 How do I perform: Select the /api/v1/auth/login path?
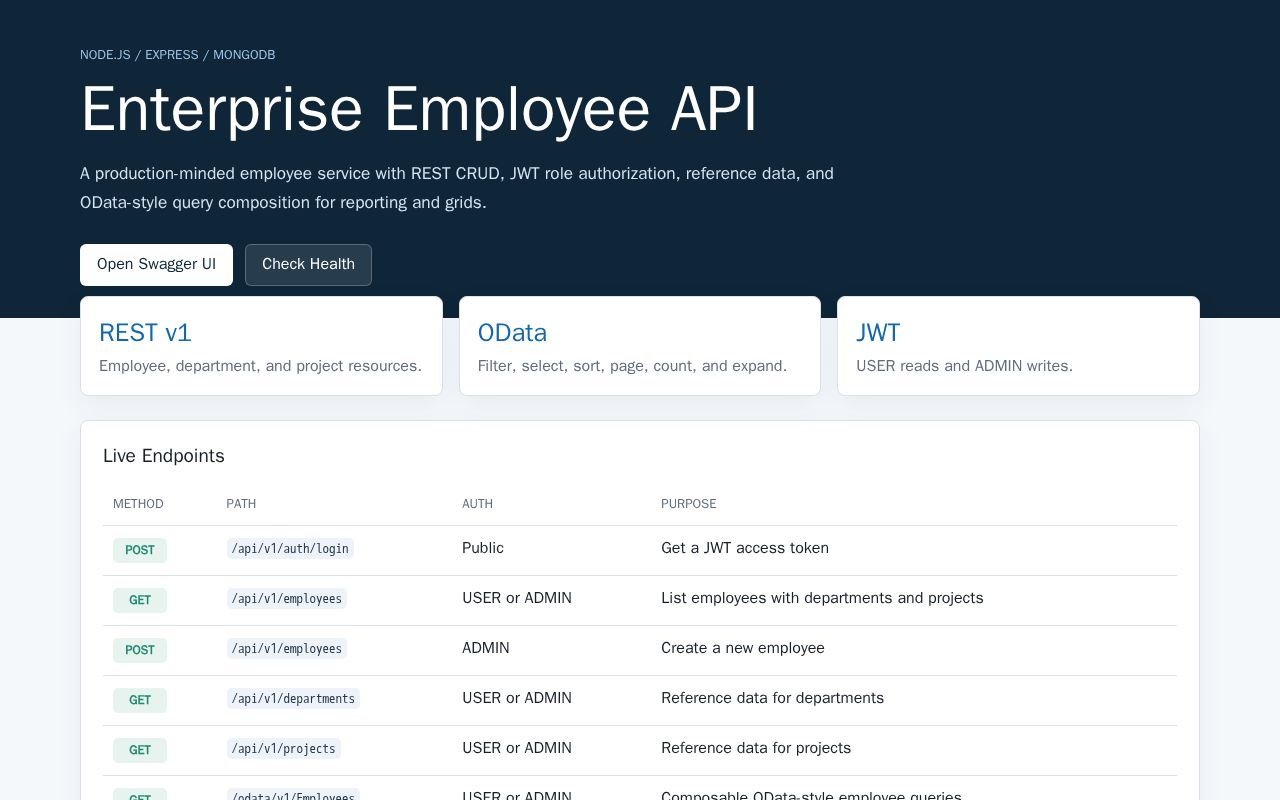290,548
